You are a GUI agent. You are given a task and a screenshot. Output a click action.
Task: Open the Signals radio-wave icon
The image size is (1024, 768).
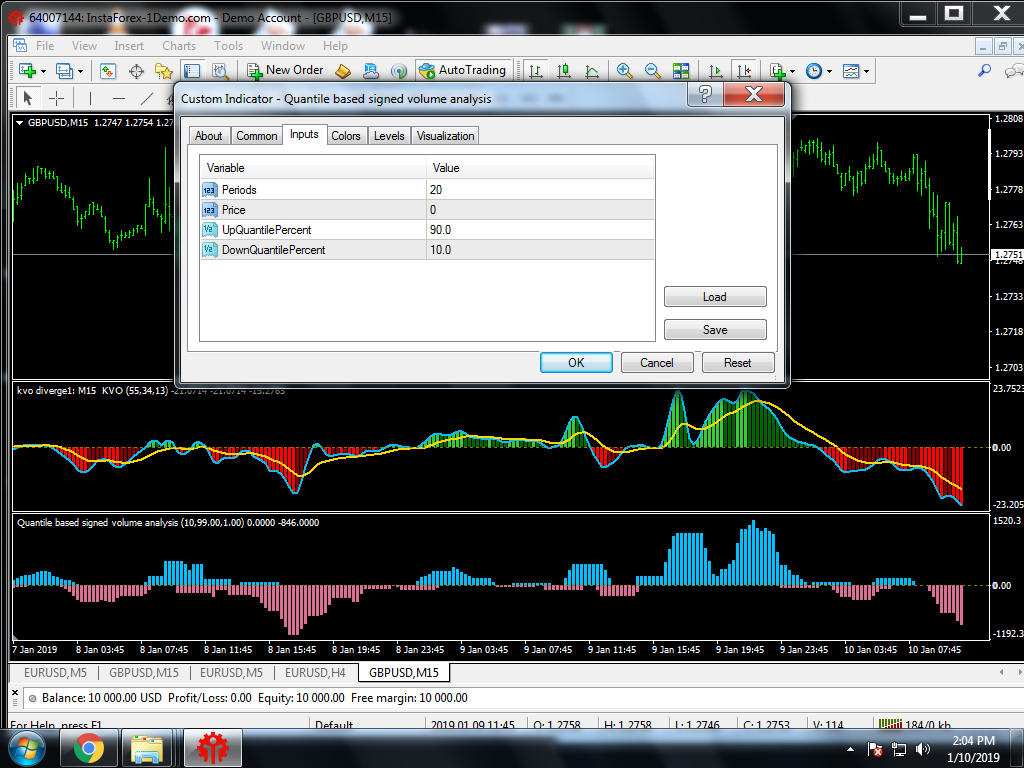[398, 71]
